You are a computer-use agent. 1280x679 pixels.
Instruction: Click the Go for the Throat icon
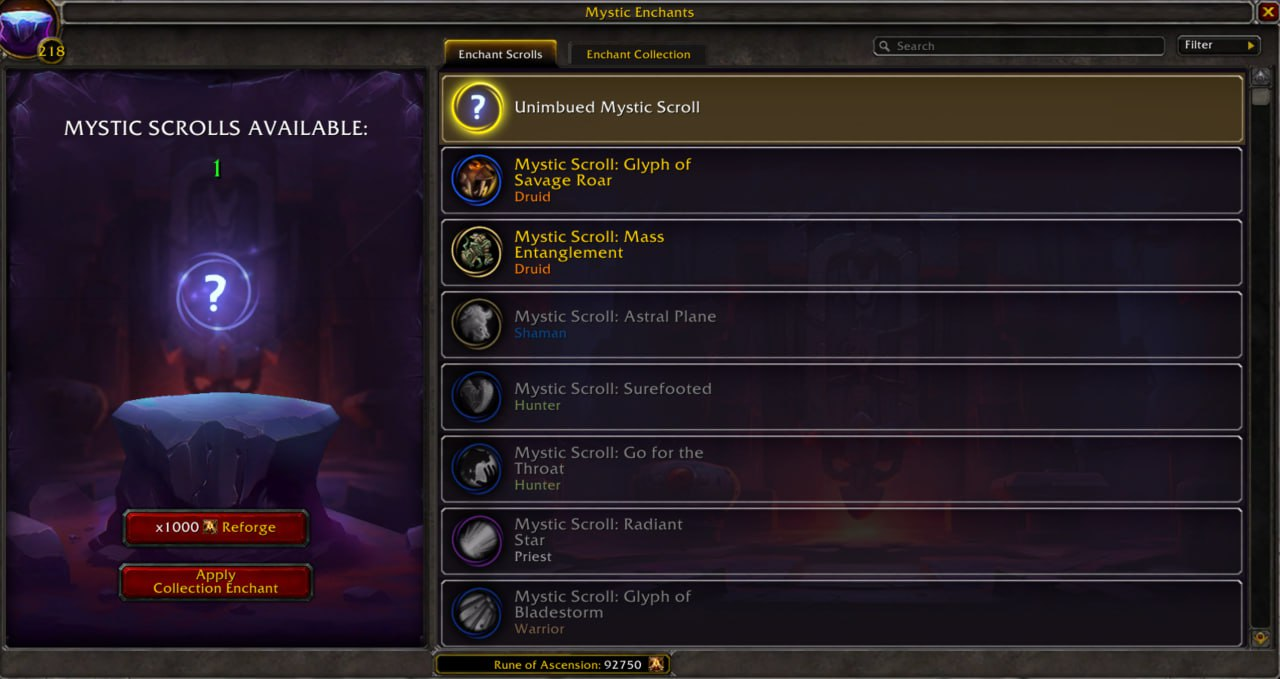(x=477, y=468)
